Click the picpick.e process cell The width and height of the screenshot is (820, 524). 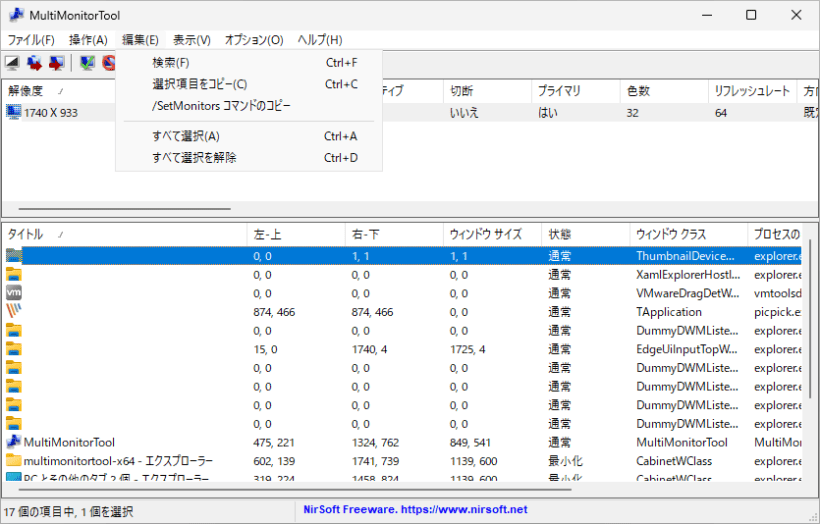click(x=778, y=312)
